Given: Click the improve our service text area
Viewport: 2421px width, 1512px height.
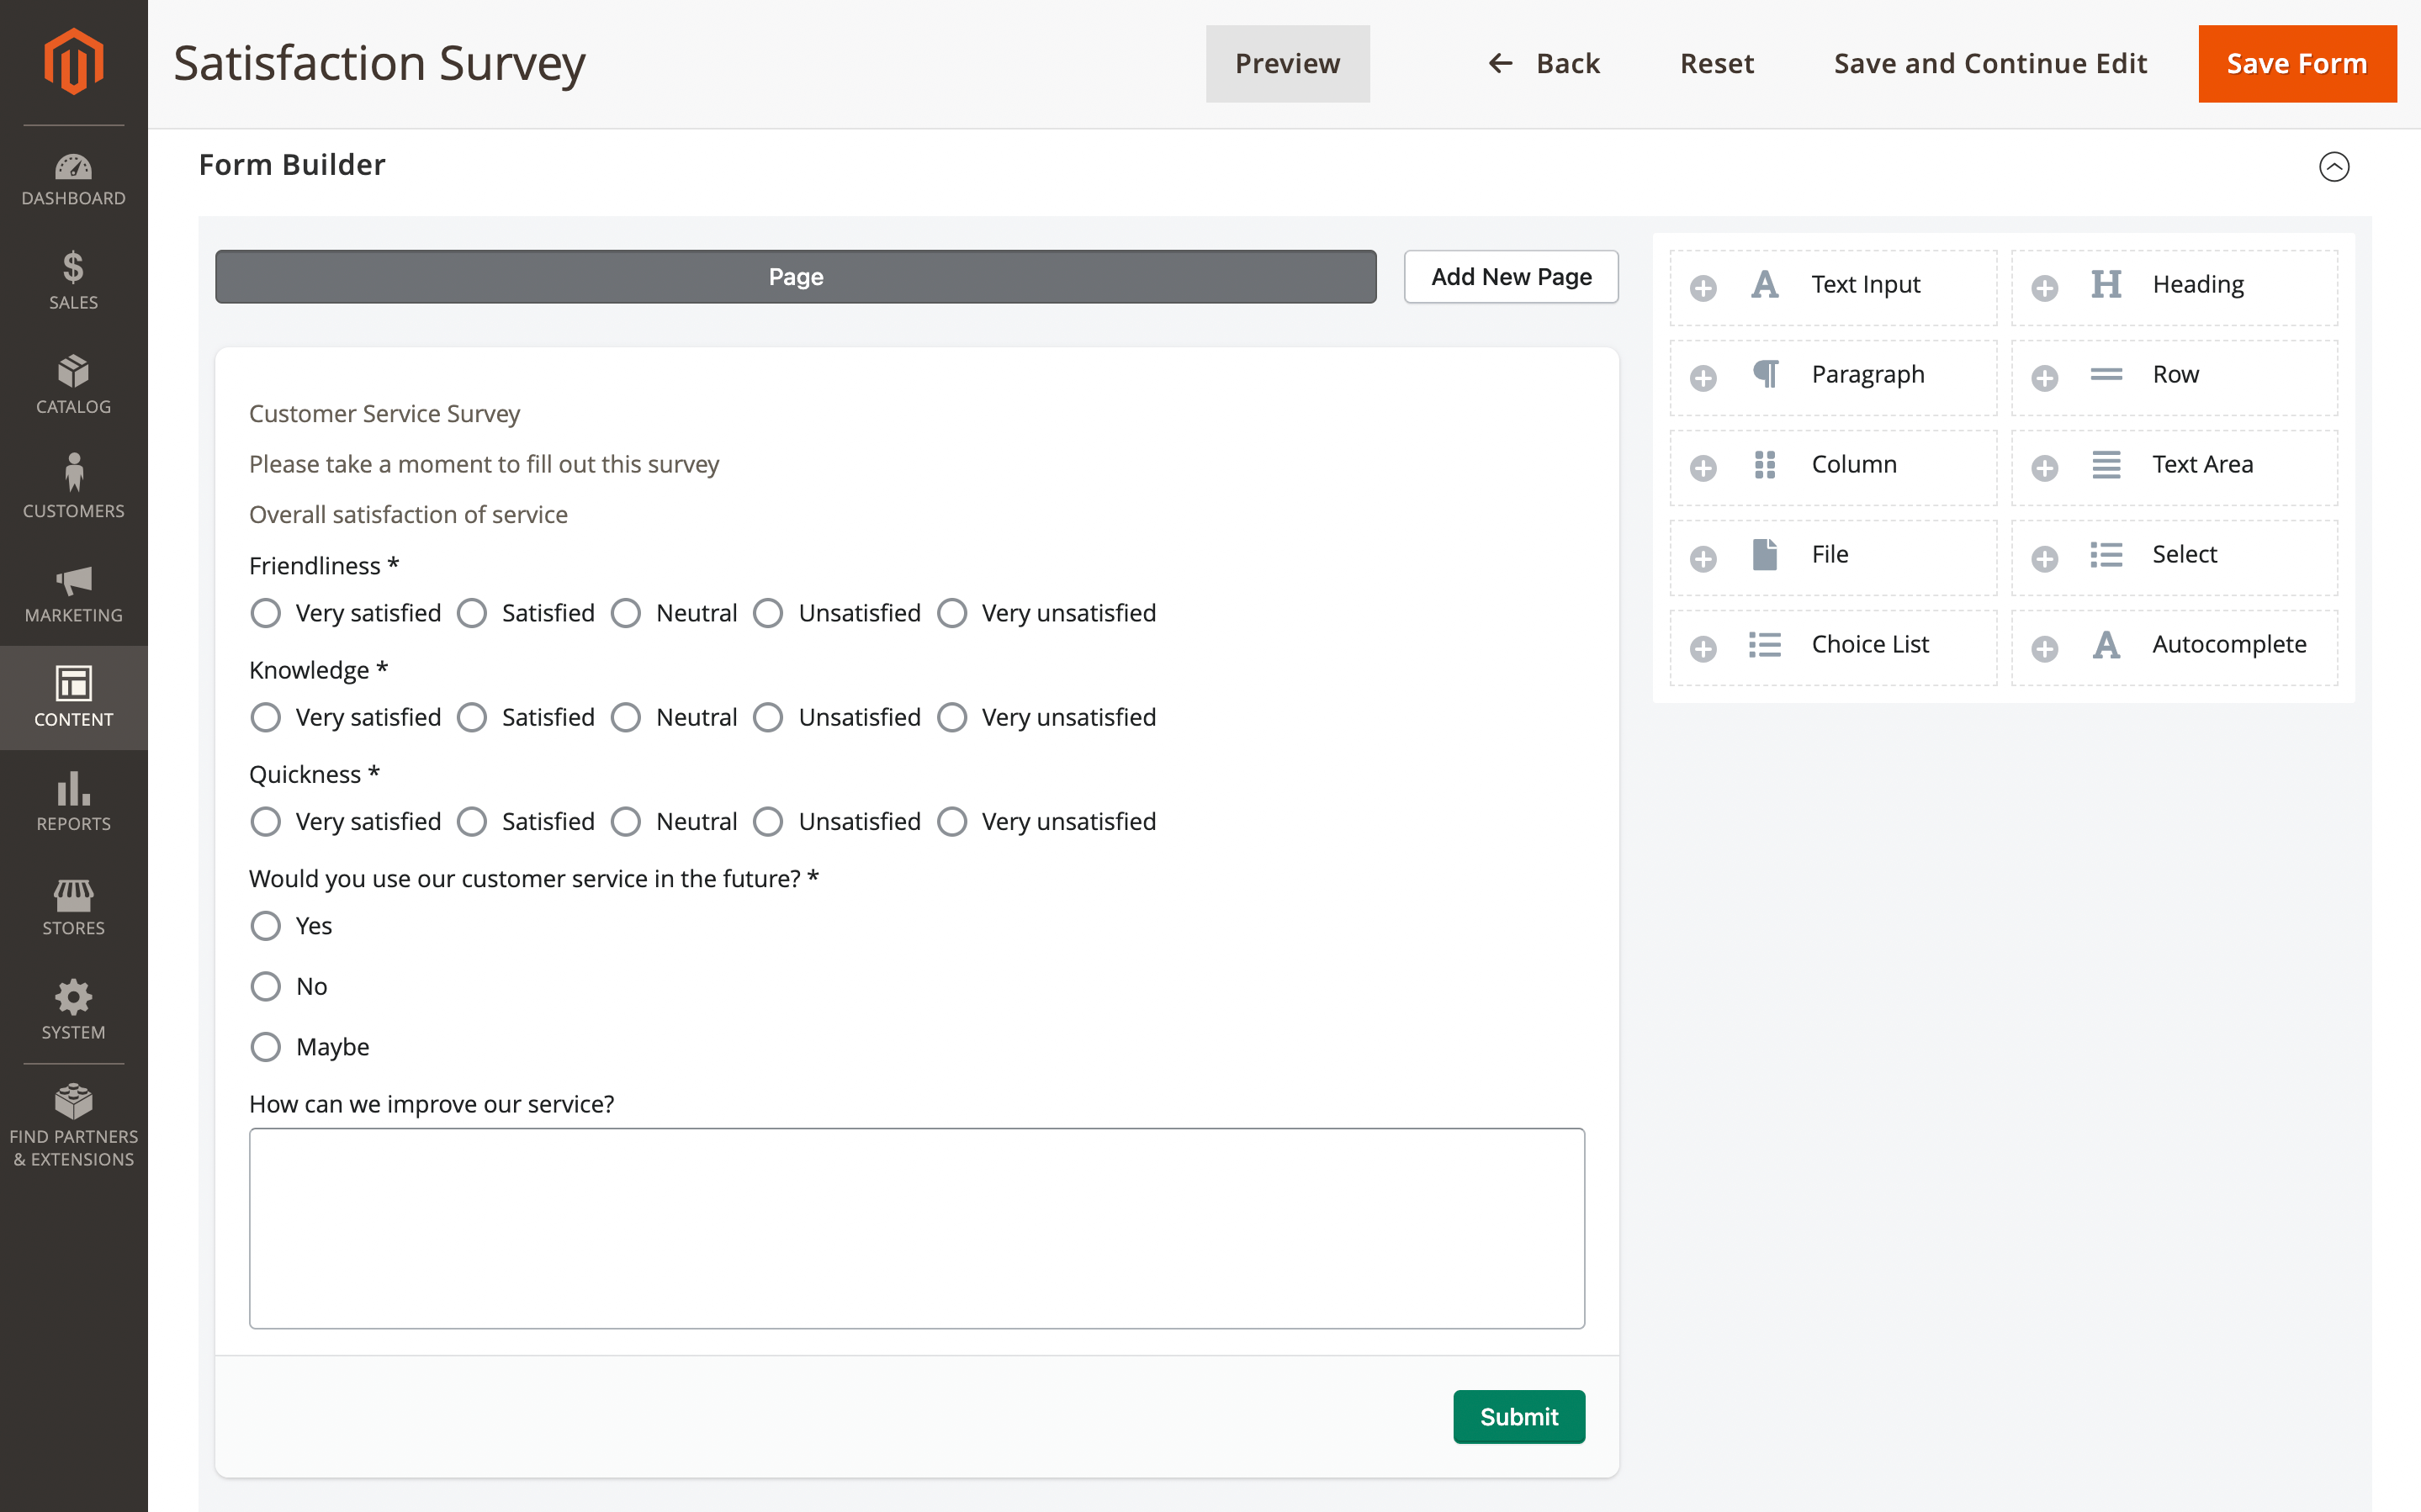Looking at the screenshot, I should [x=916, y=1228].
